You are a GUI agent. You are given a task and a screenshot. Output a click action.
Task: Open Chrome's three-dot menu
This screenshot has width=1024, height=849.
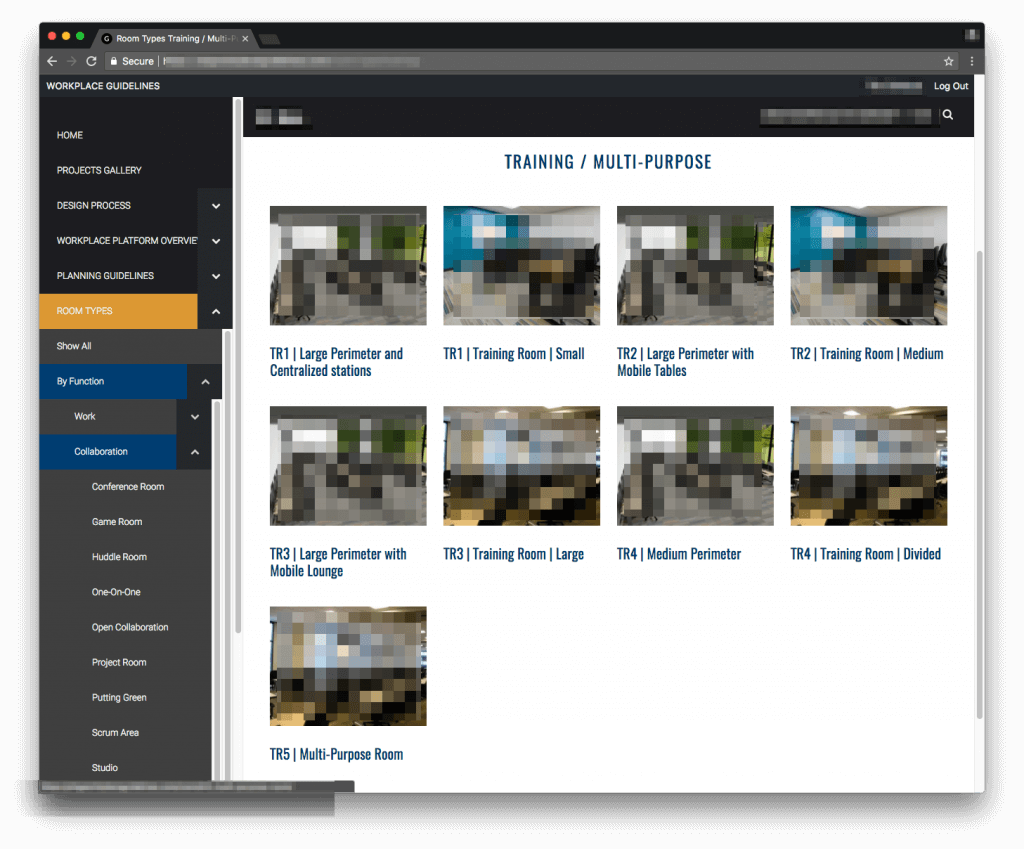(972, 61)
